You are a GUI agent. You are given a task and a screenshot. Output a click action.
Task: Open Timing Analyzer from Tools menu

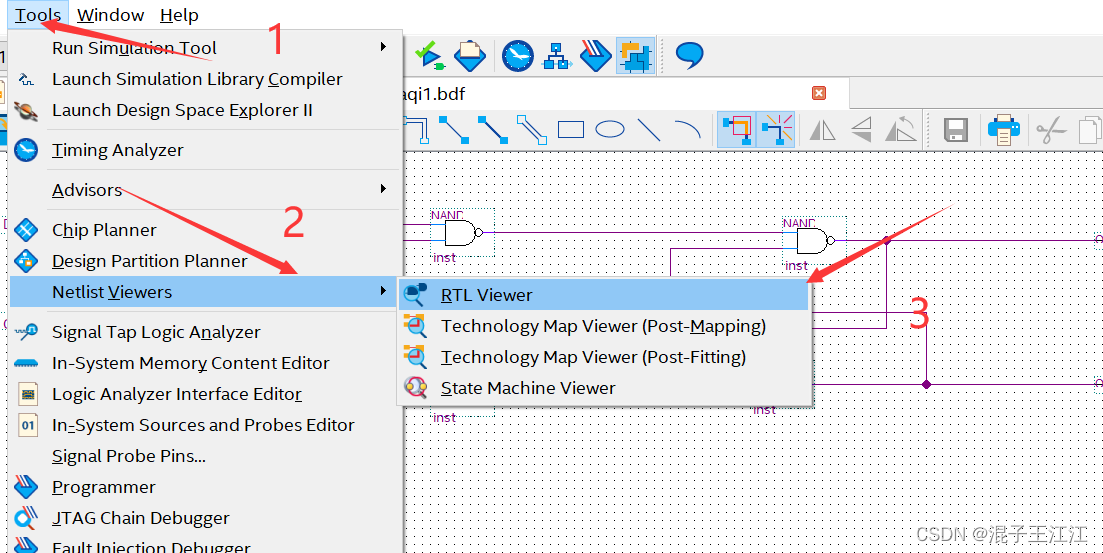[205, 150]
